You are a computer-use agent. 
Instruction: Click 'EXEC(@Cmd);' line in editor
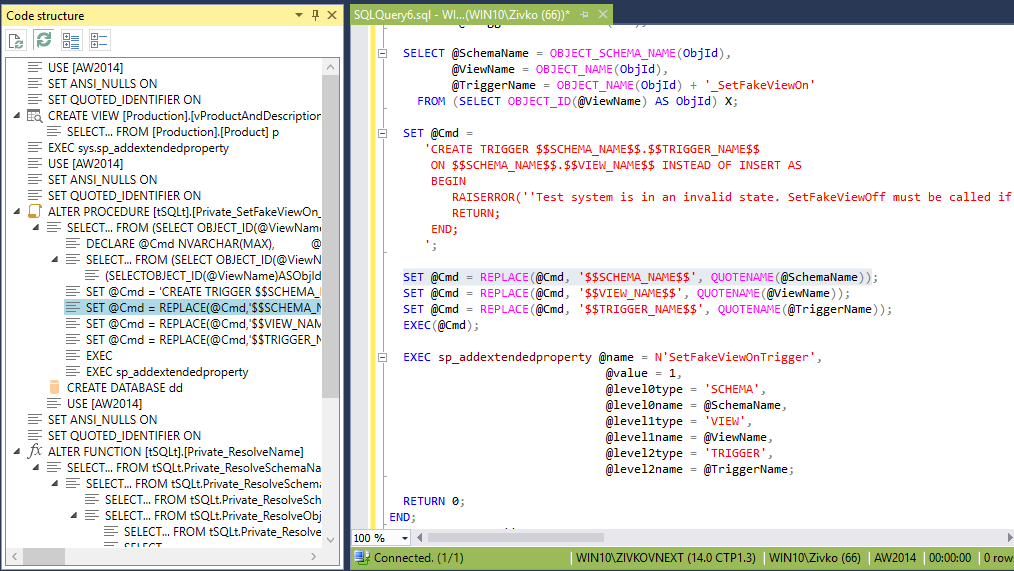pos(441,325)
